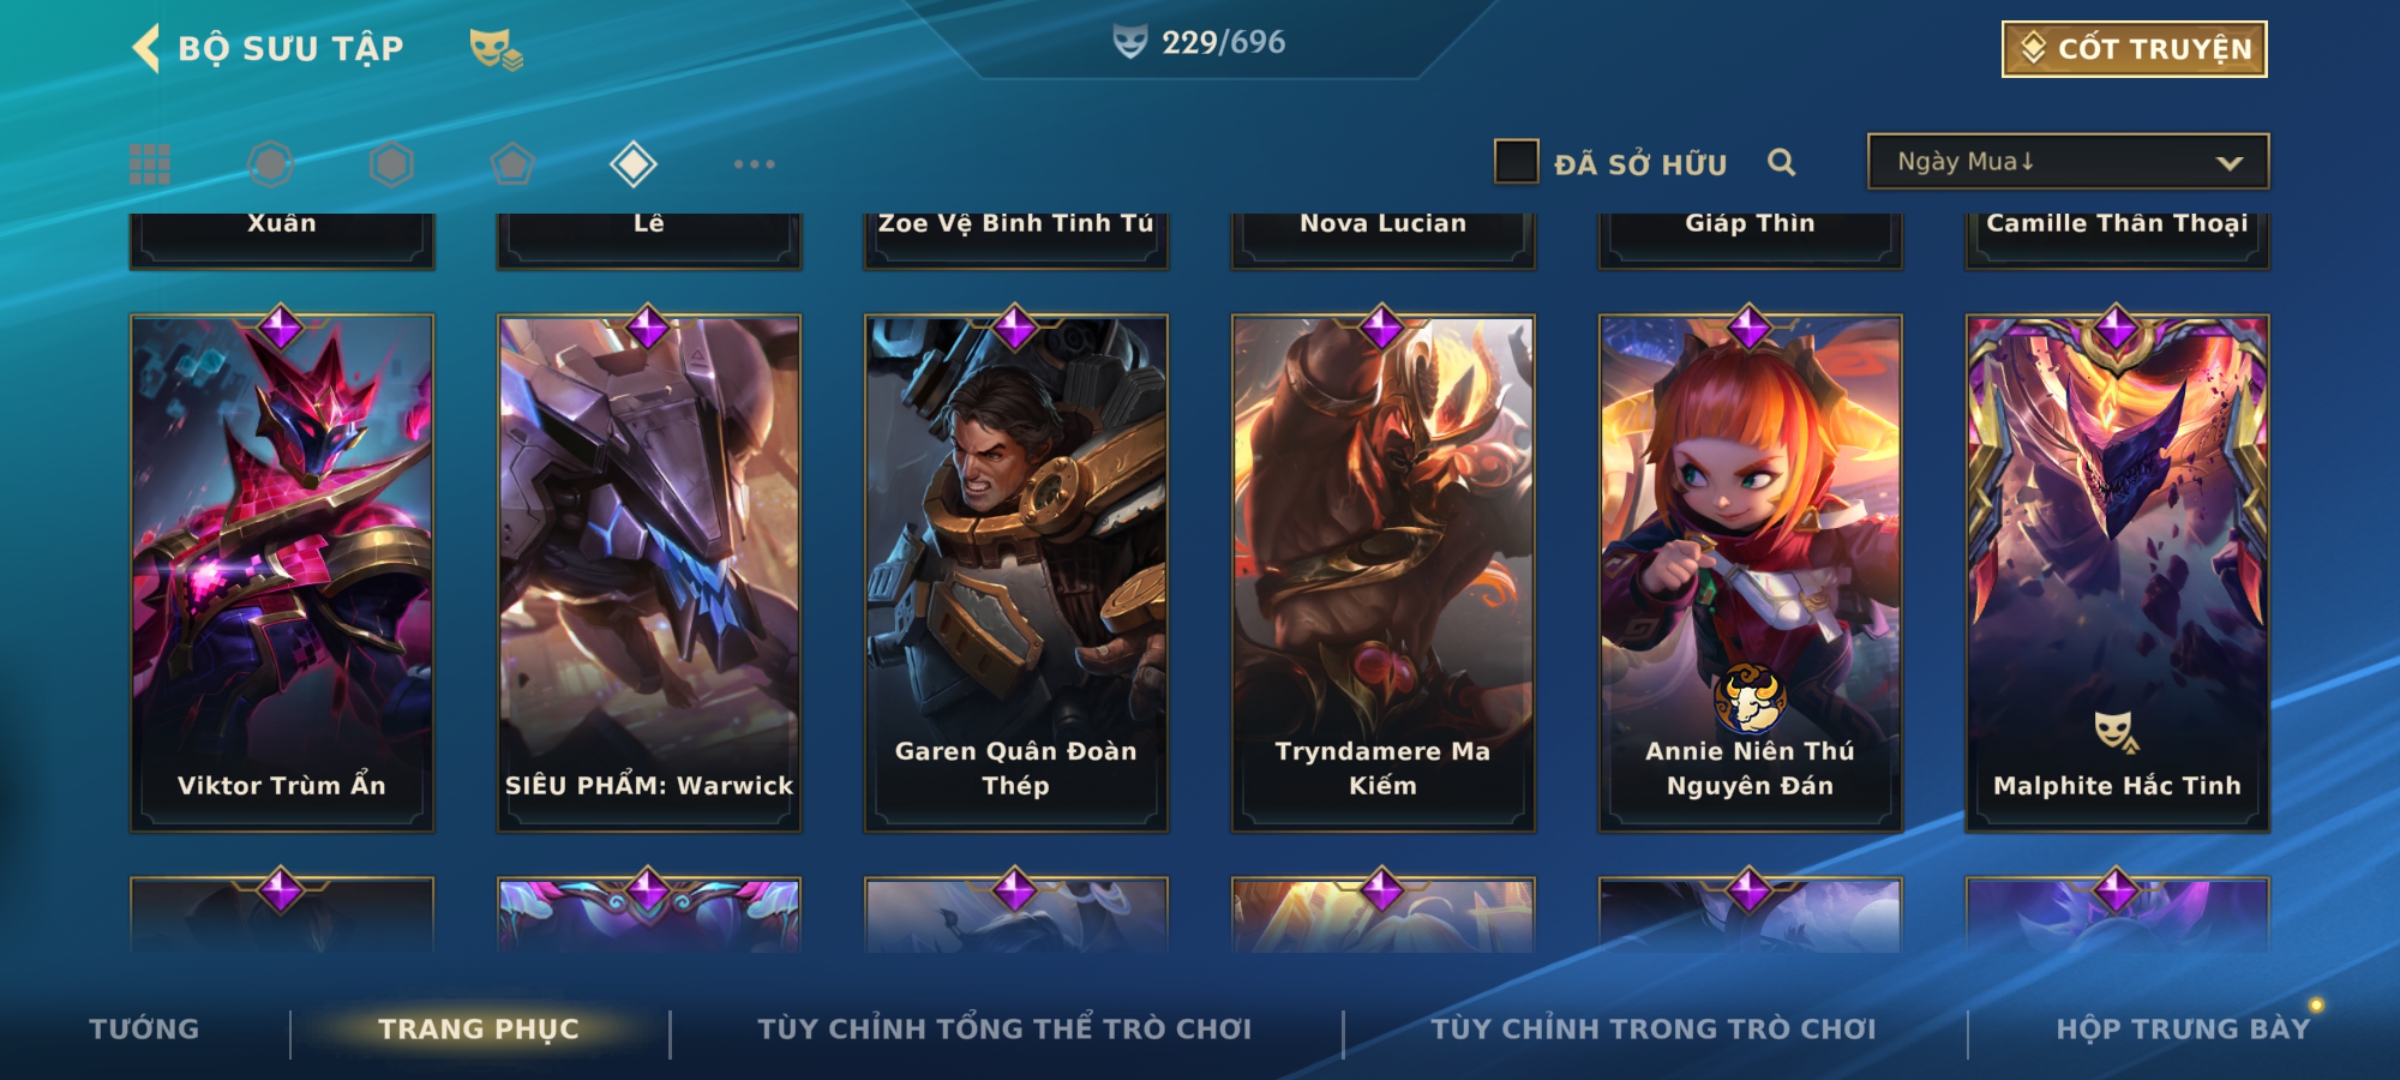
Task: Open the gold mask and coins icon
Action: (496, 49)
